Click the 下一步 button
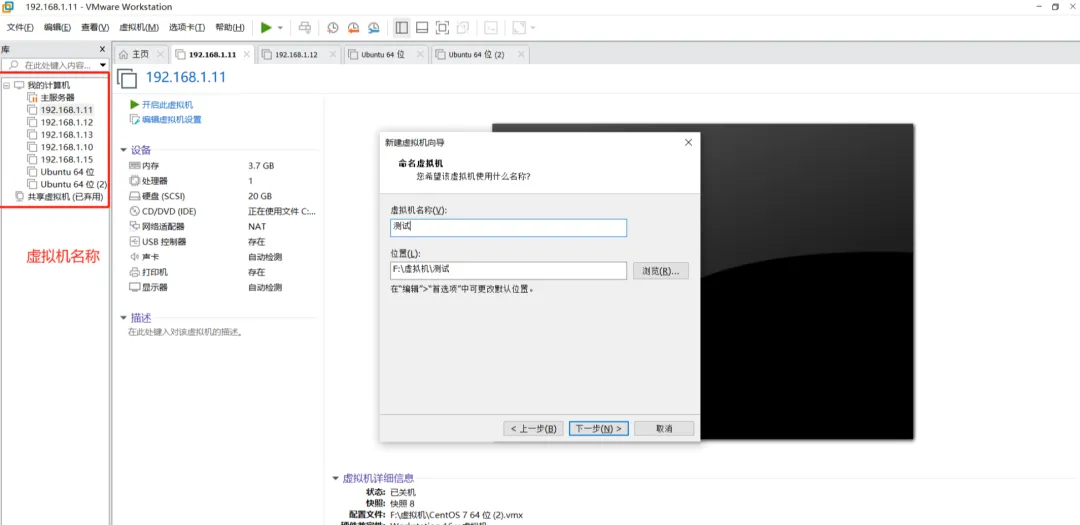 pyautogui.click(x=599, y=429)
